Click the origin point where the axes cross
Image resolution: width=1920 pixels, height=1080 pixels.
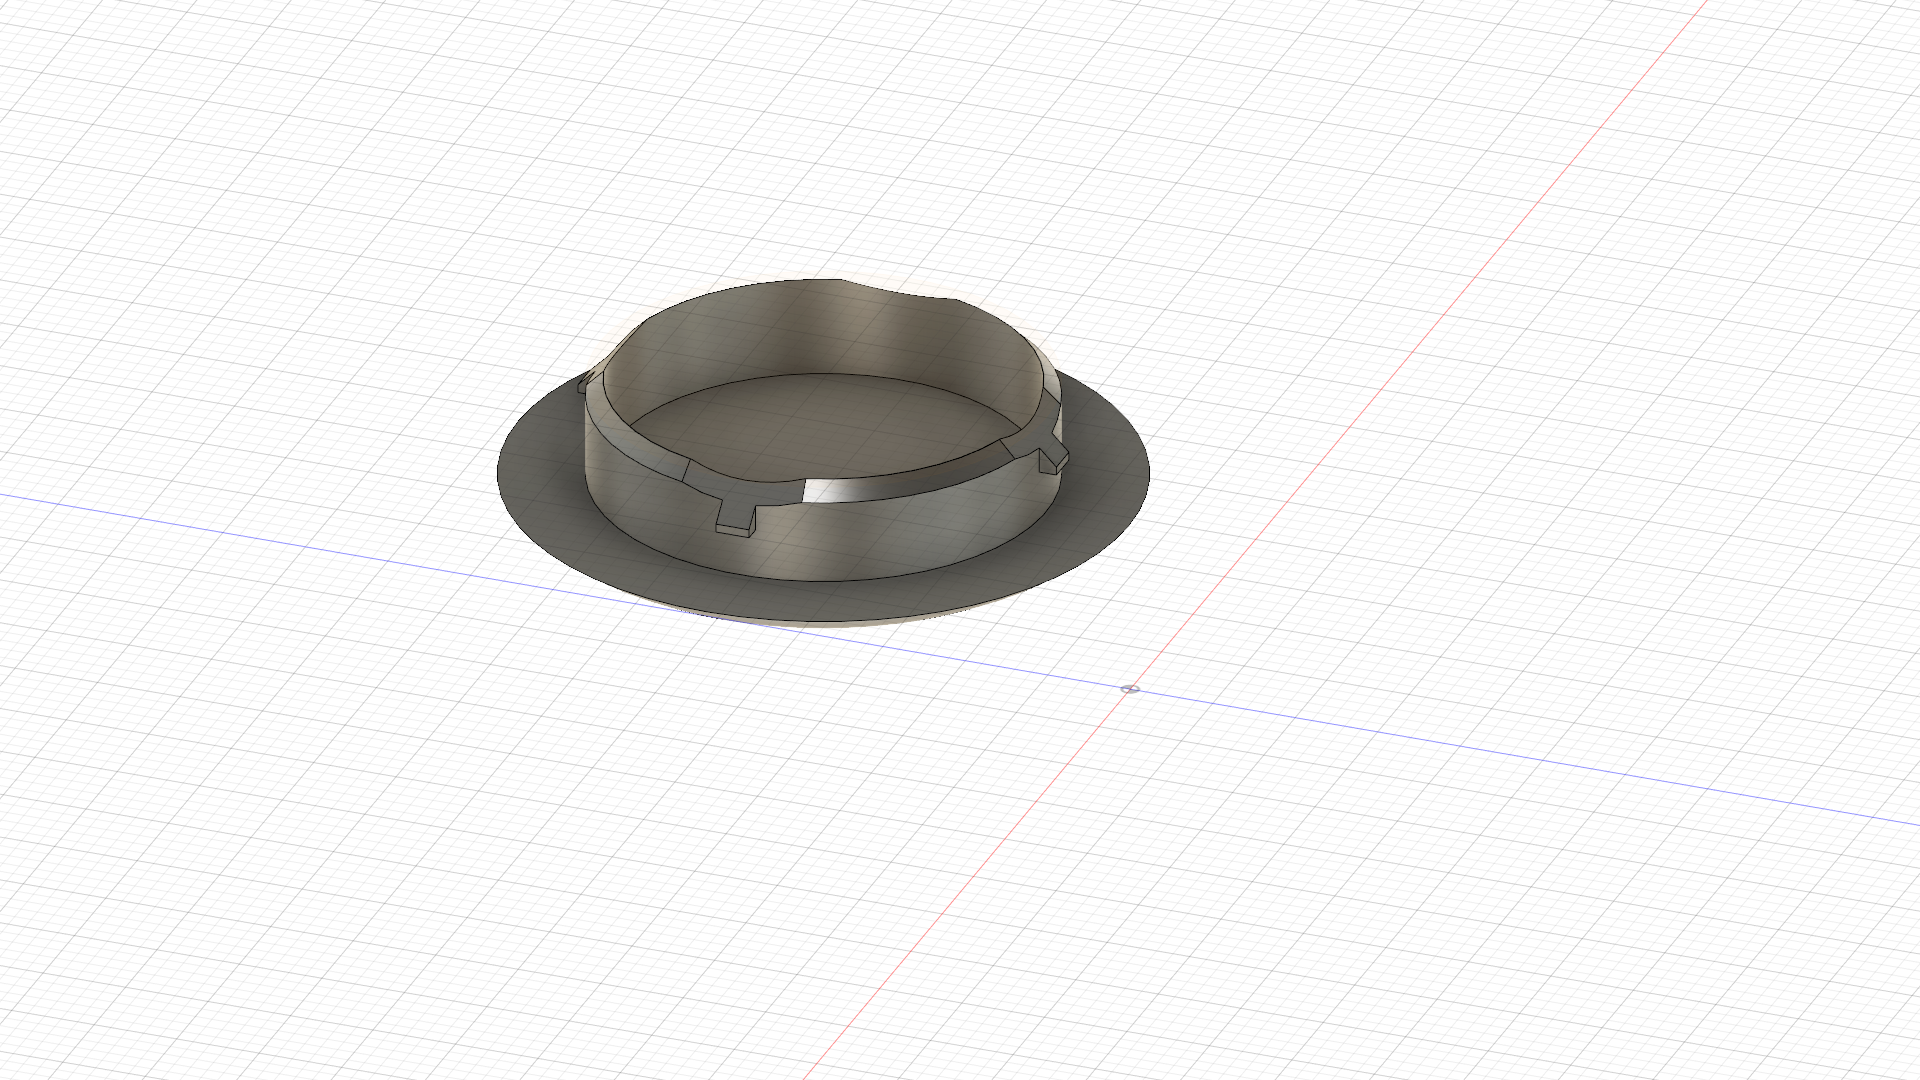(x=1130, y=688)
